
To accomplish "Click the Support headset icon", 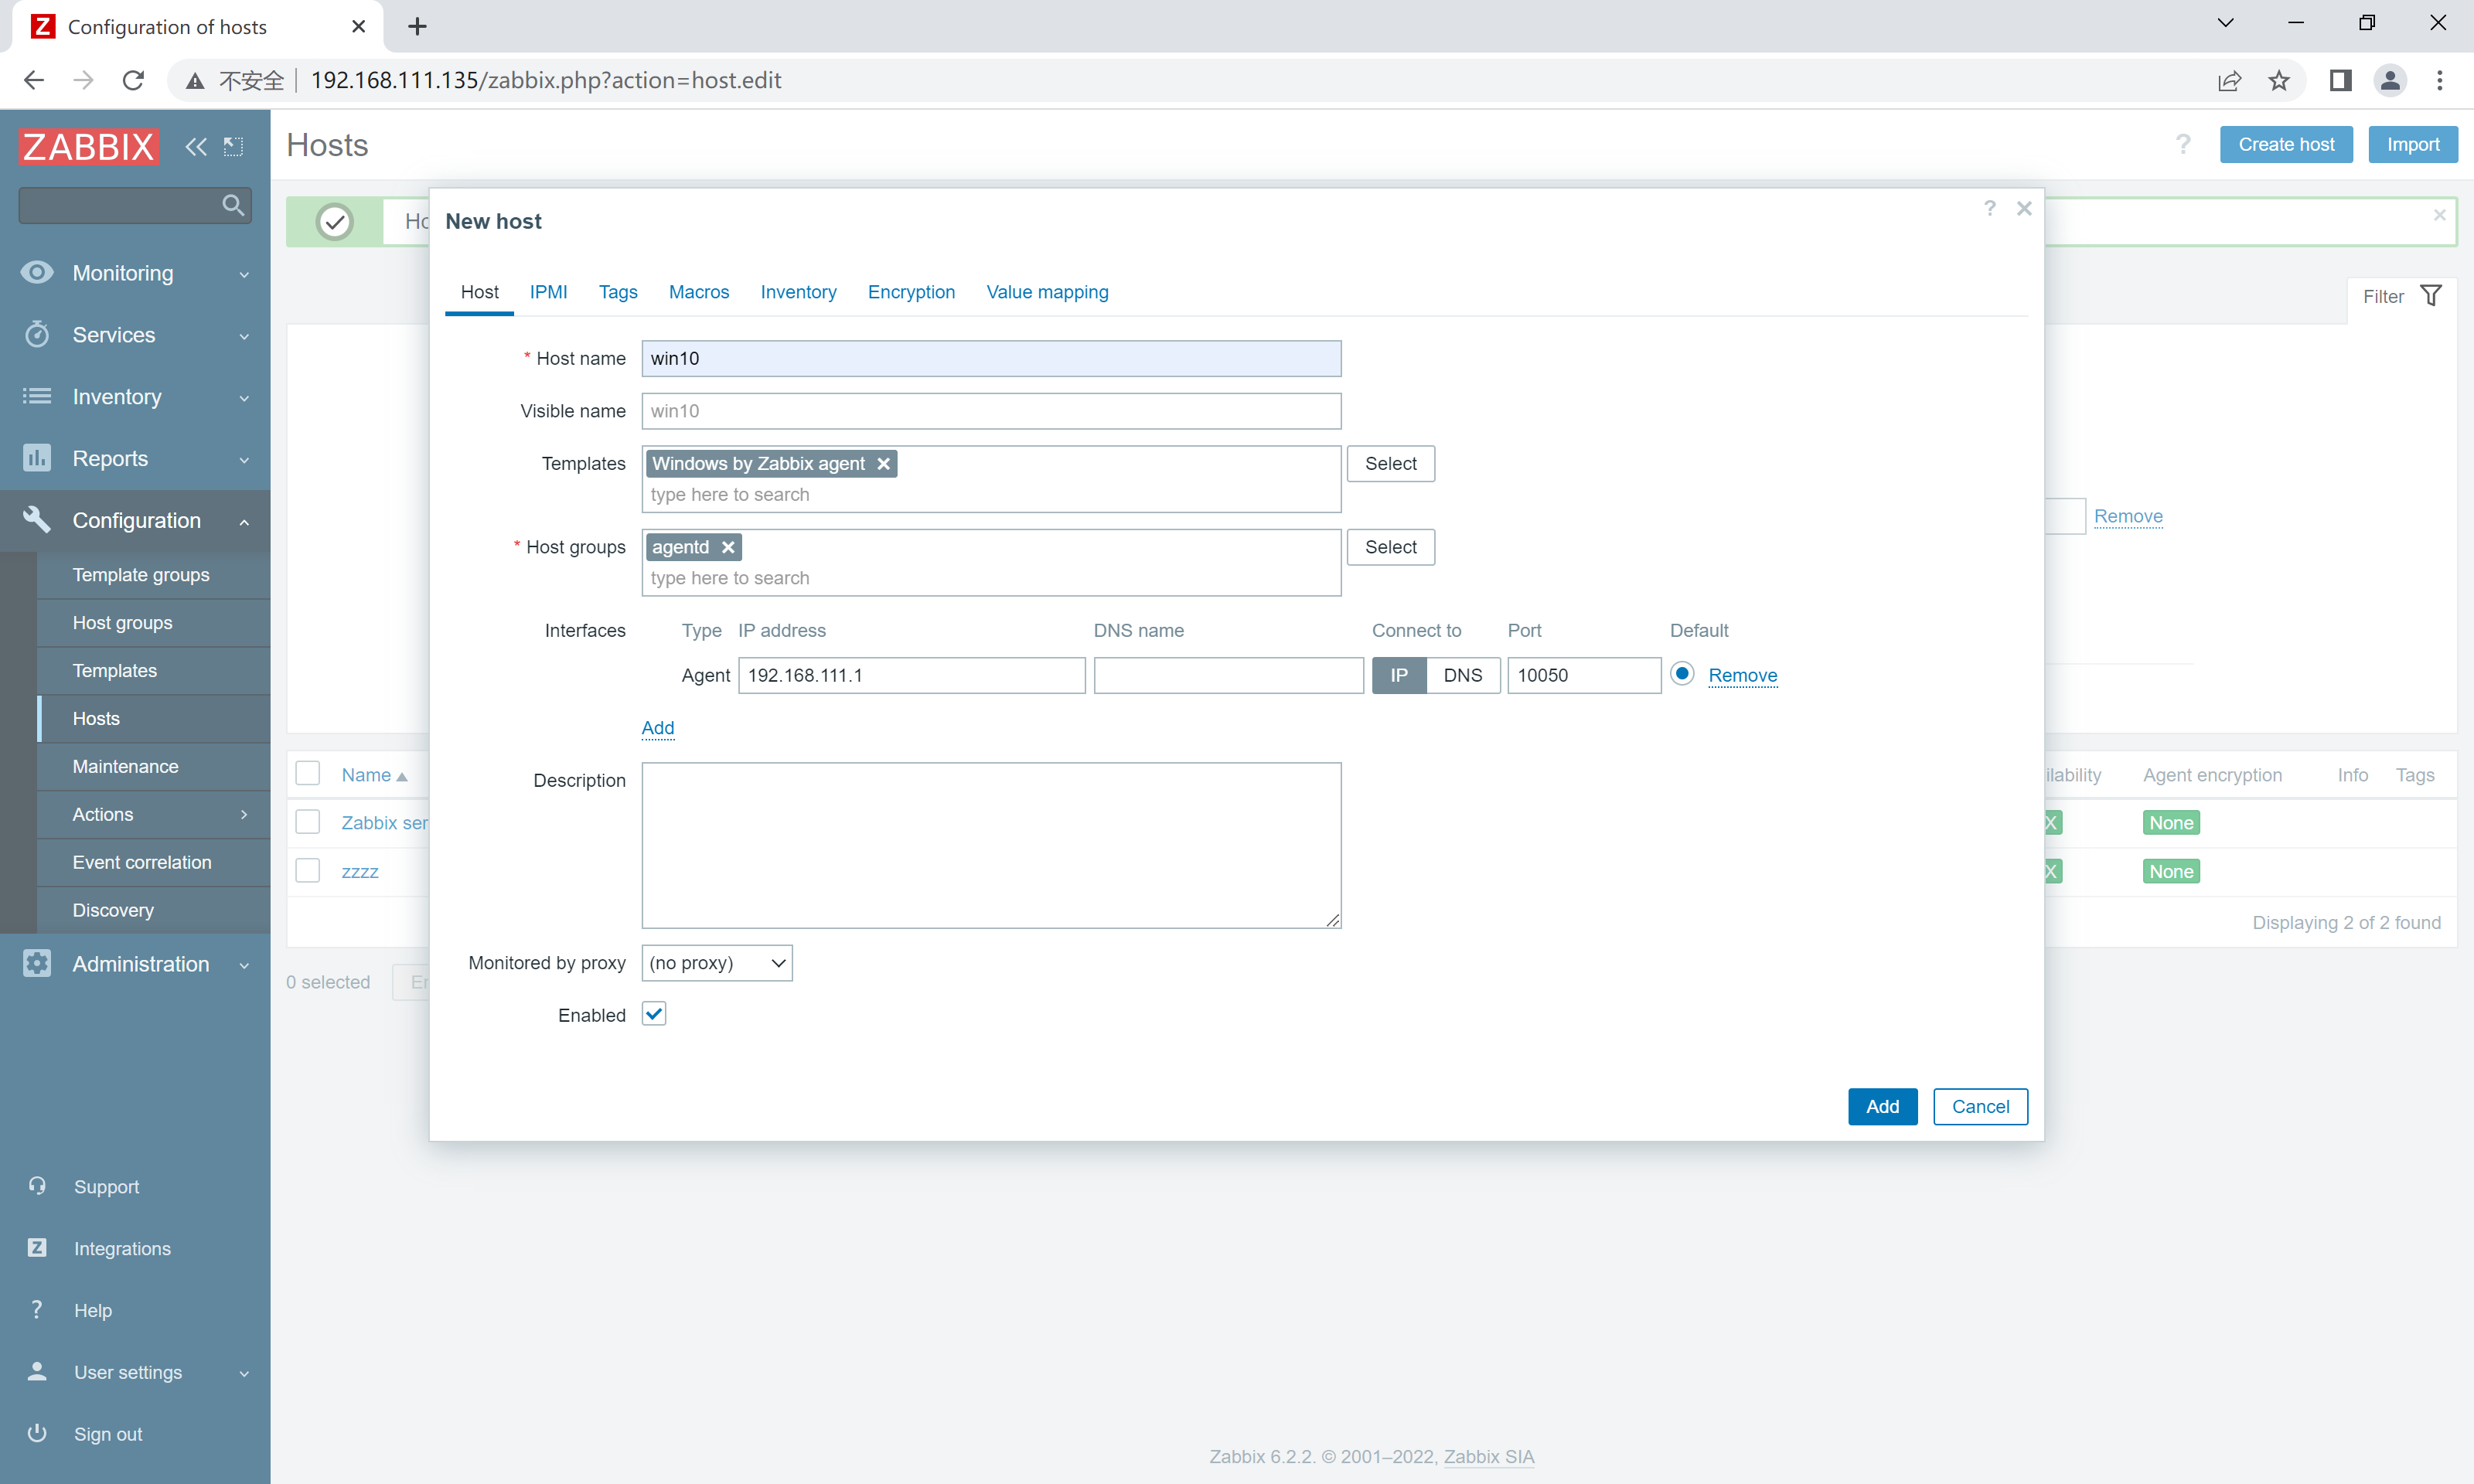I will pos(37,1186).
